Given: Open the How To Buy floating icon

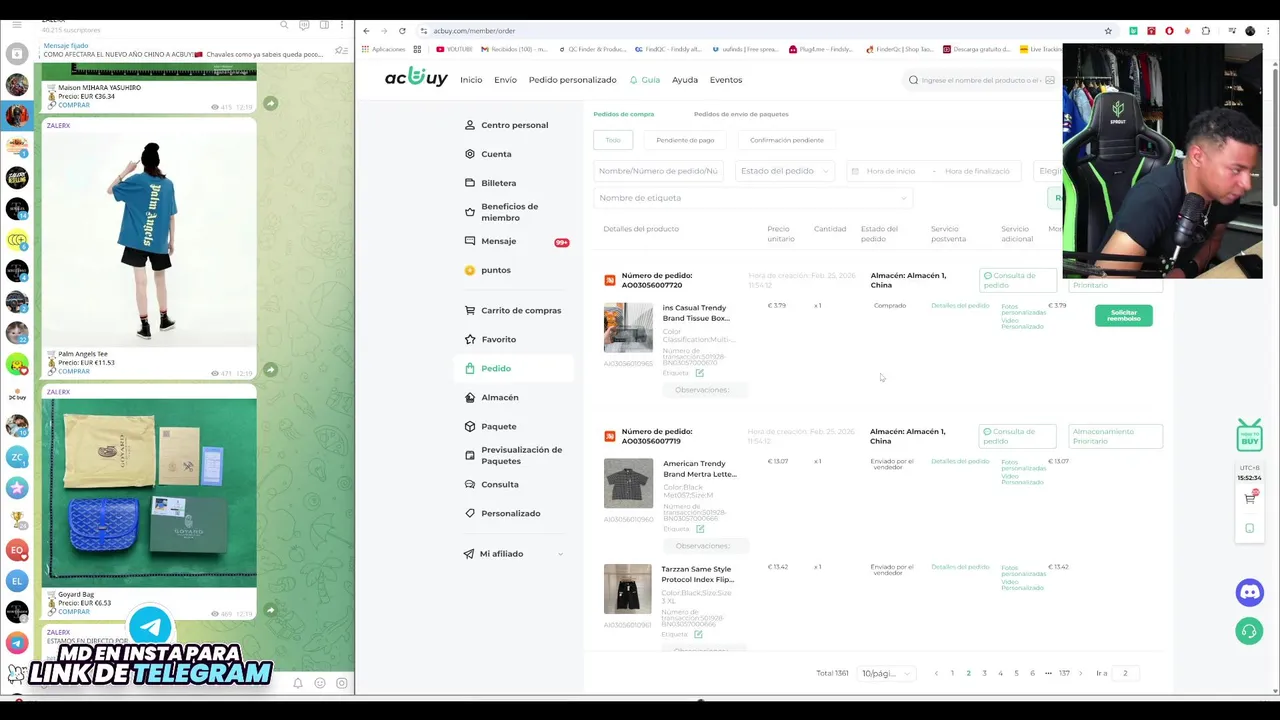Looking at the screenshot, I should [x=1249, y=436].
